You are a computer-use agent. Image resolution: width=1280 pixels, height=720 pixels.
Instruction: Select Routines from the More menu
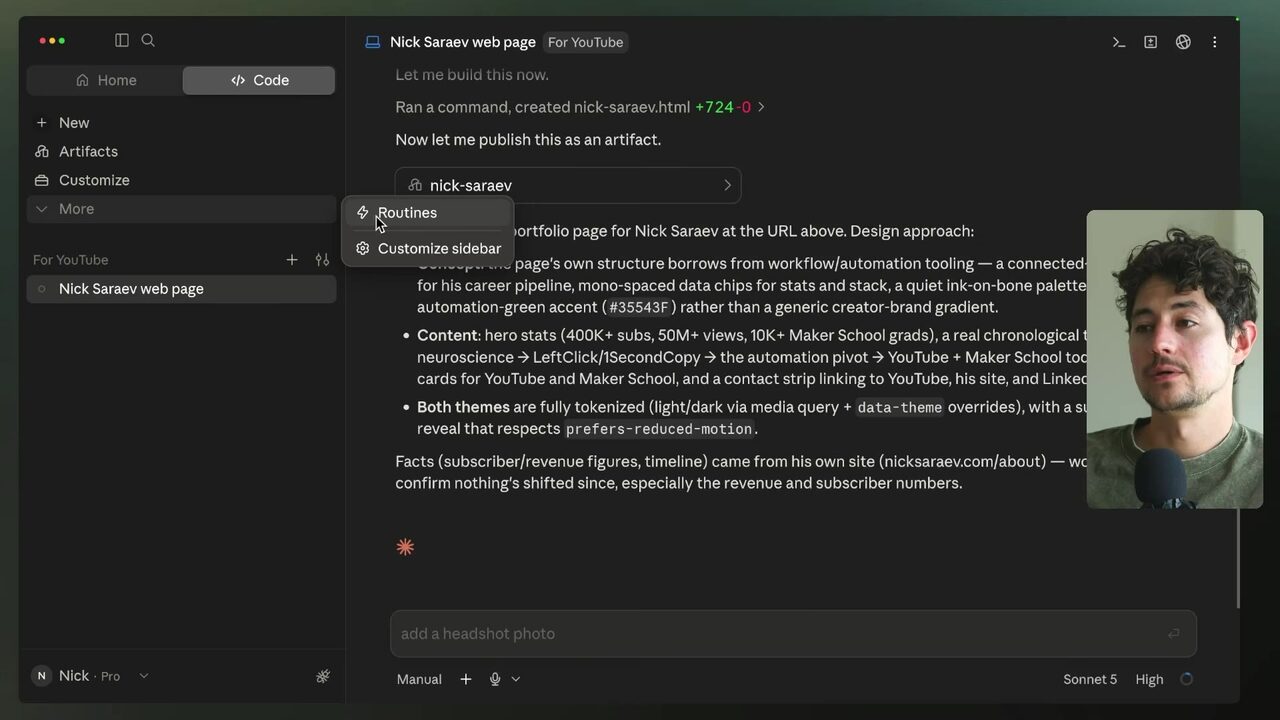click(x=427, y=213)
